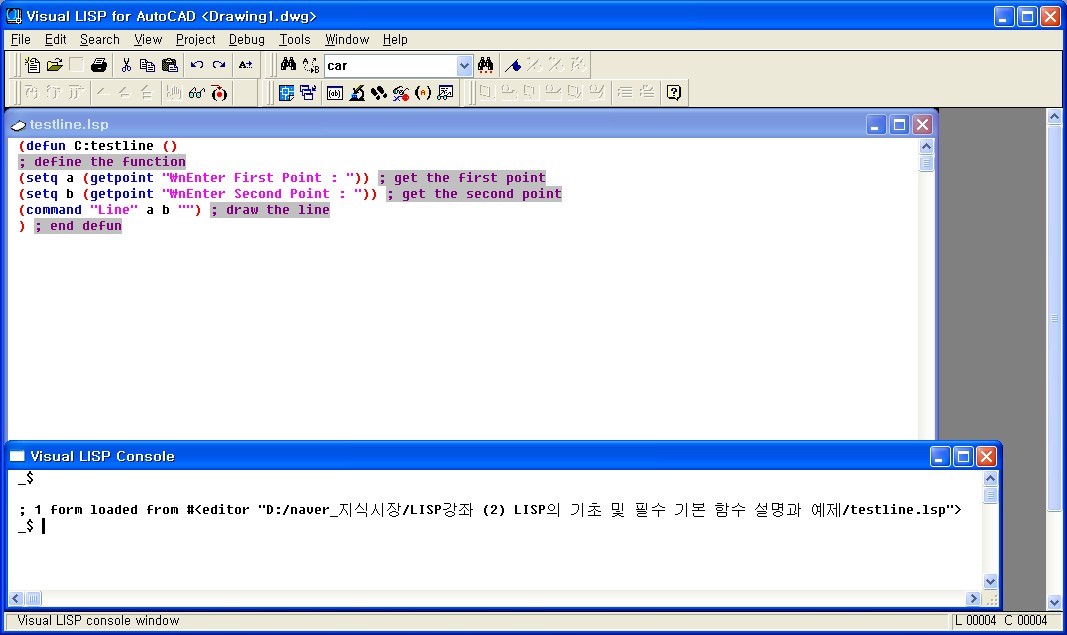Click console vertical scrollbar up arrow
Viewport: 1067px width, 635px height.
pyautogui.click(x=990, y=478)
